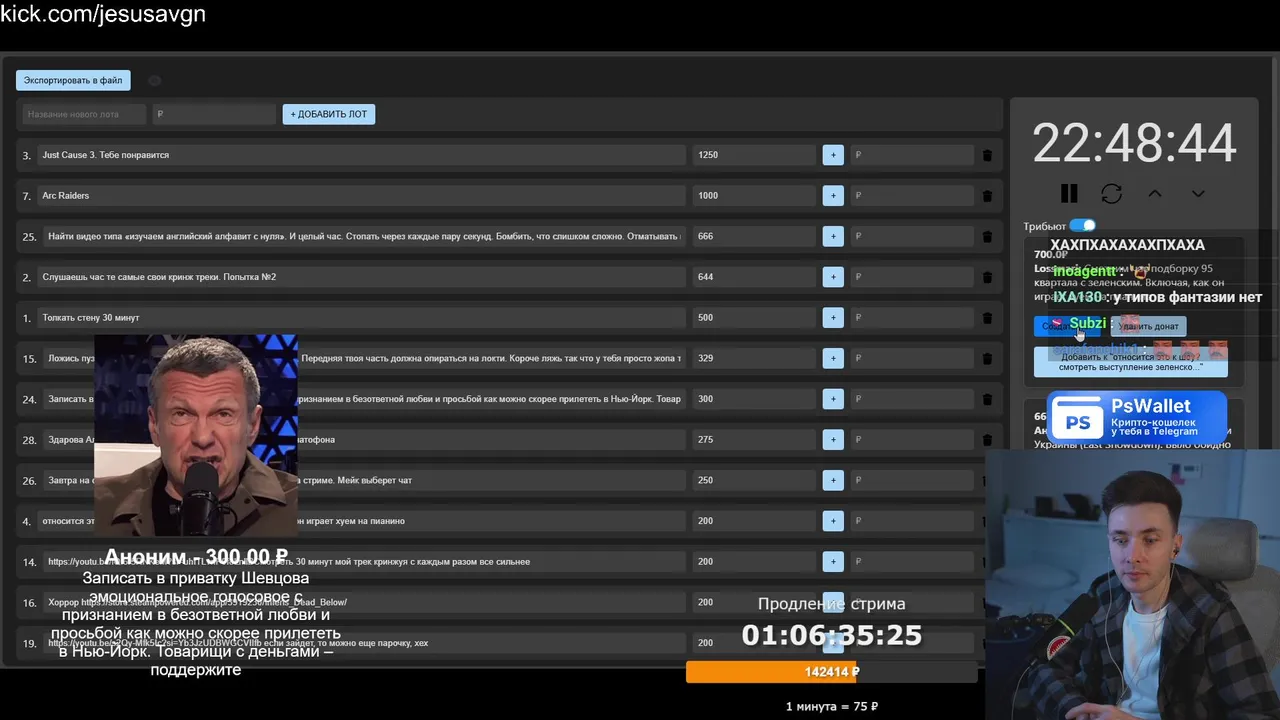Delete the Arc Raiders lot with trash icon
This screenshot has width=1280, height=720.
point(987,196)
